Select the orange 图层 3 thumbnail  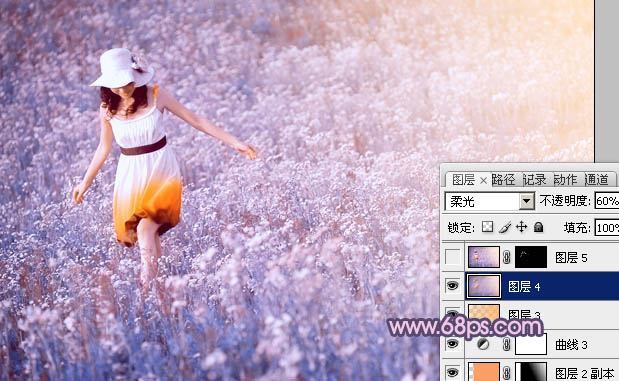coord(484,312)
